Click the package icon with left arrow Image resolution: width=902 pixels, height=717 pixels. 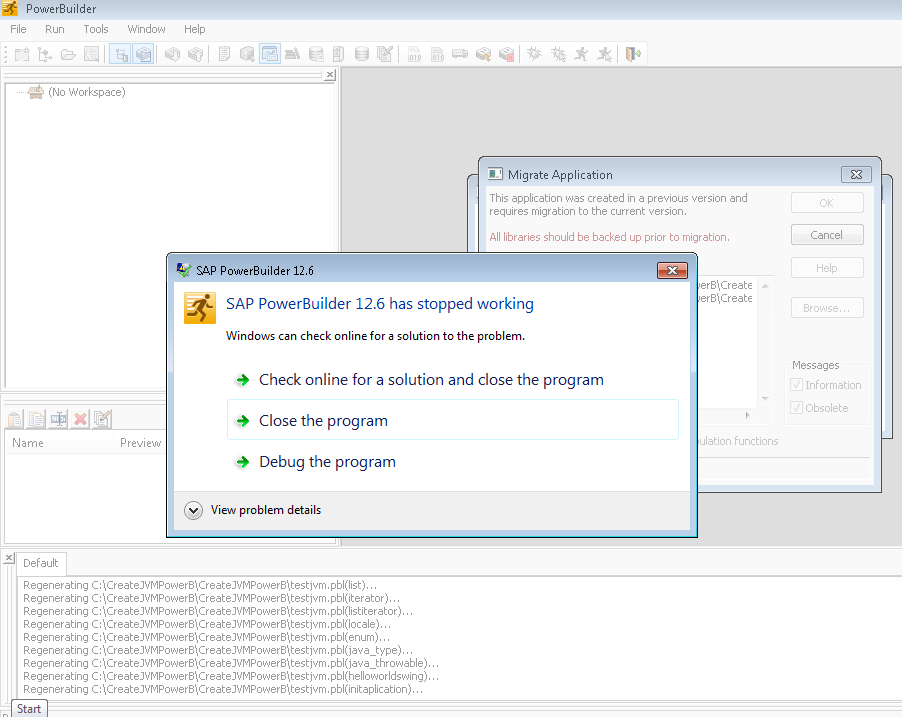point(172,54)
